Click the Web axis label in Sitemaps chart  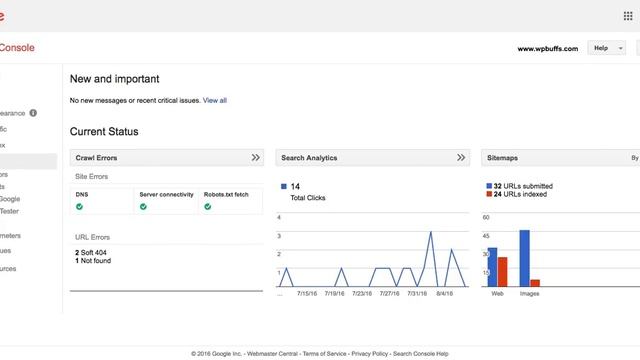497,293
